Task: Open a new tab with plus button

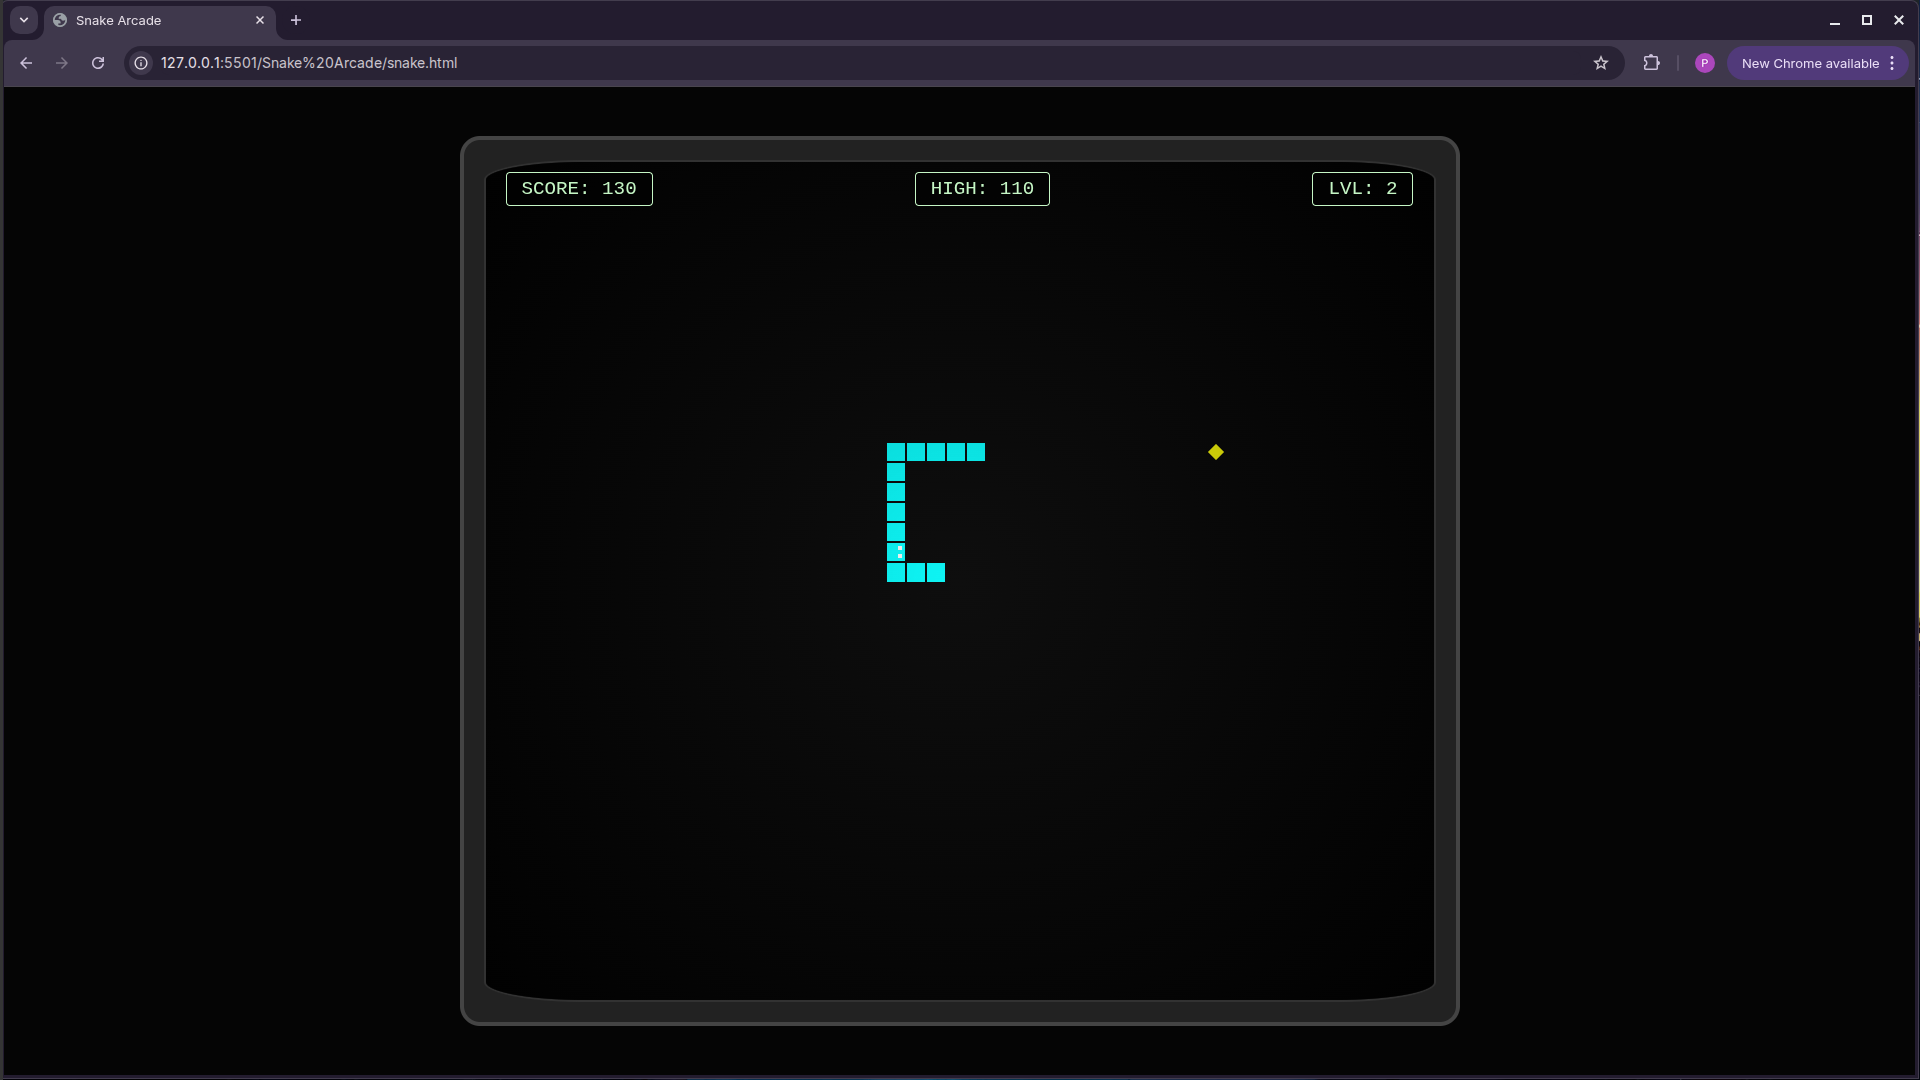Action: tap(296, 20)
